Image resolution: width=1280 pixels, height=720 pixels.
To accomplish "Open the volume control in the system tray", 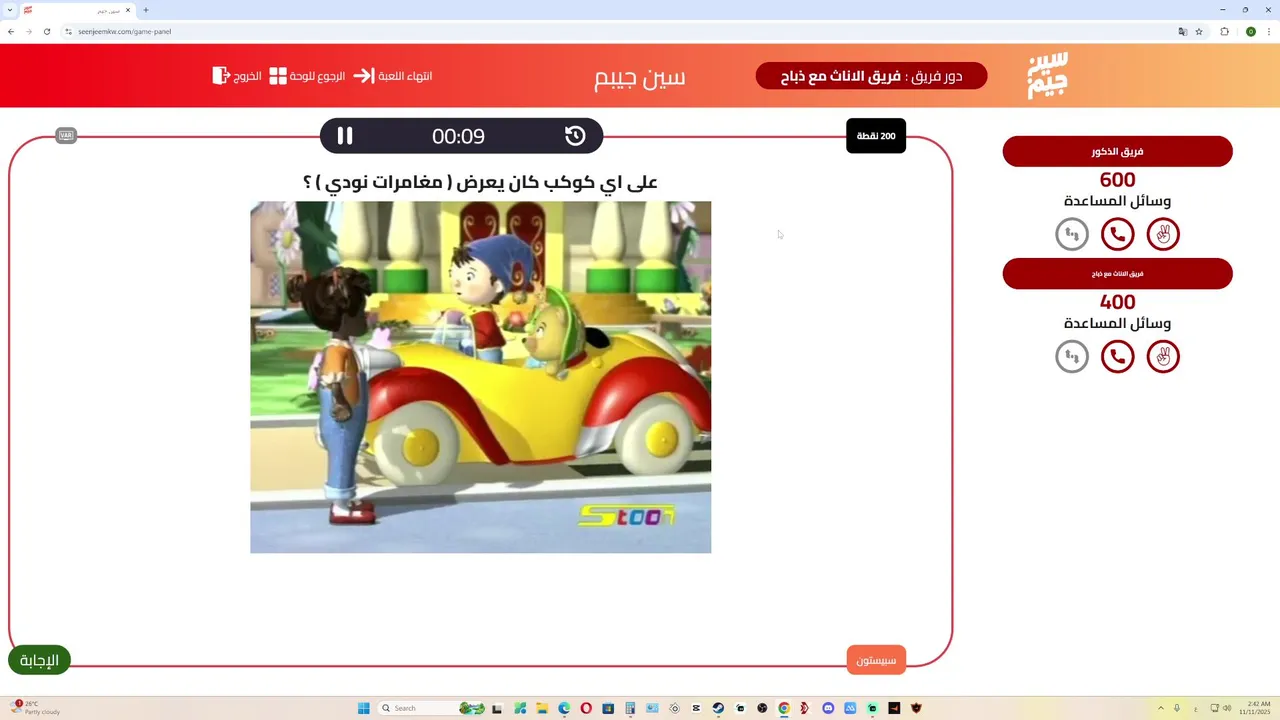I will (x=1228, y=708).
